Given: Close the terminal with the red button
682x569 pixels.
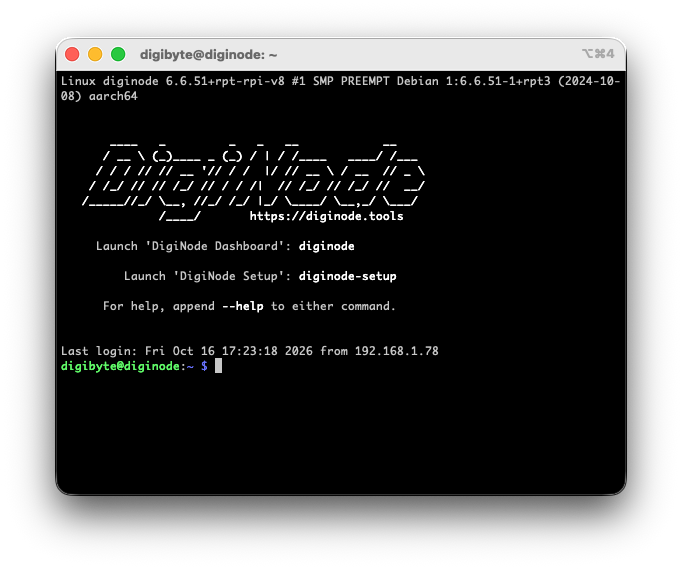Looking at the screenshot, I should pyautogui.click(x=72, y=54).
